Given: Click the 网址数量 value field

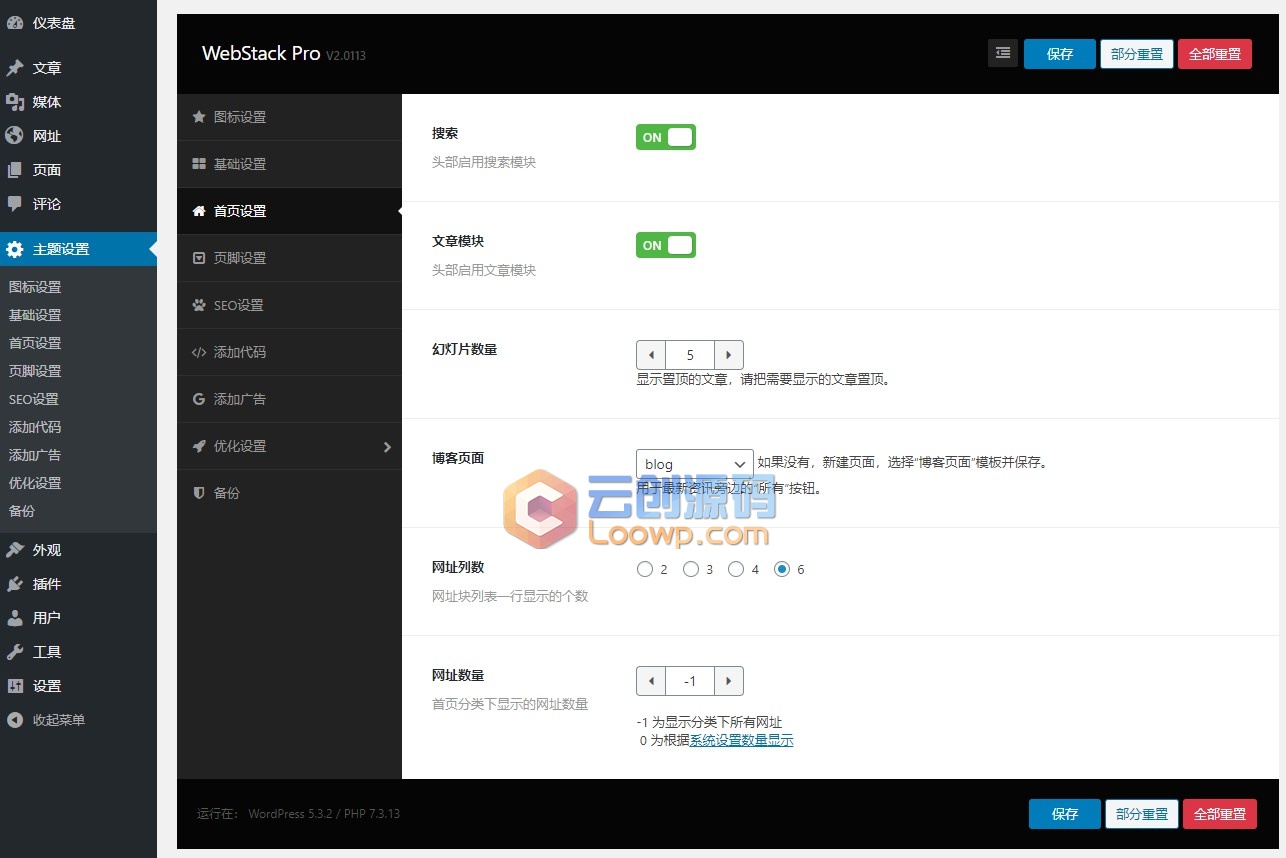Looking at the screenshot, I should pyautogui.click(x=690, y=681).
